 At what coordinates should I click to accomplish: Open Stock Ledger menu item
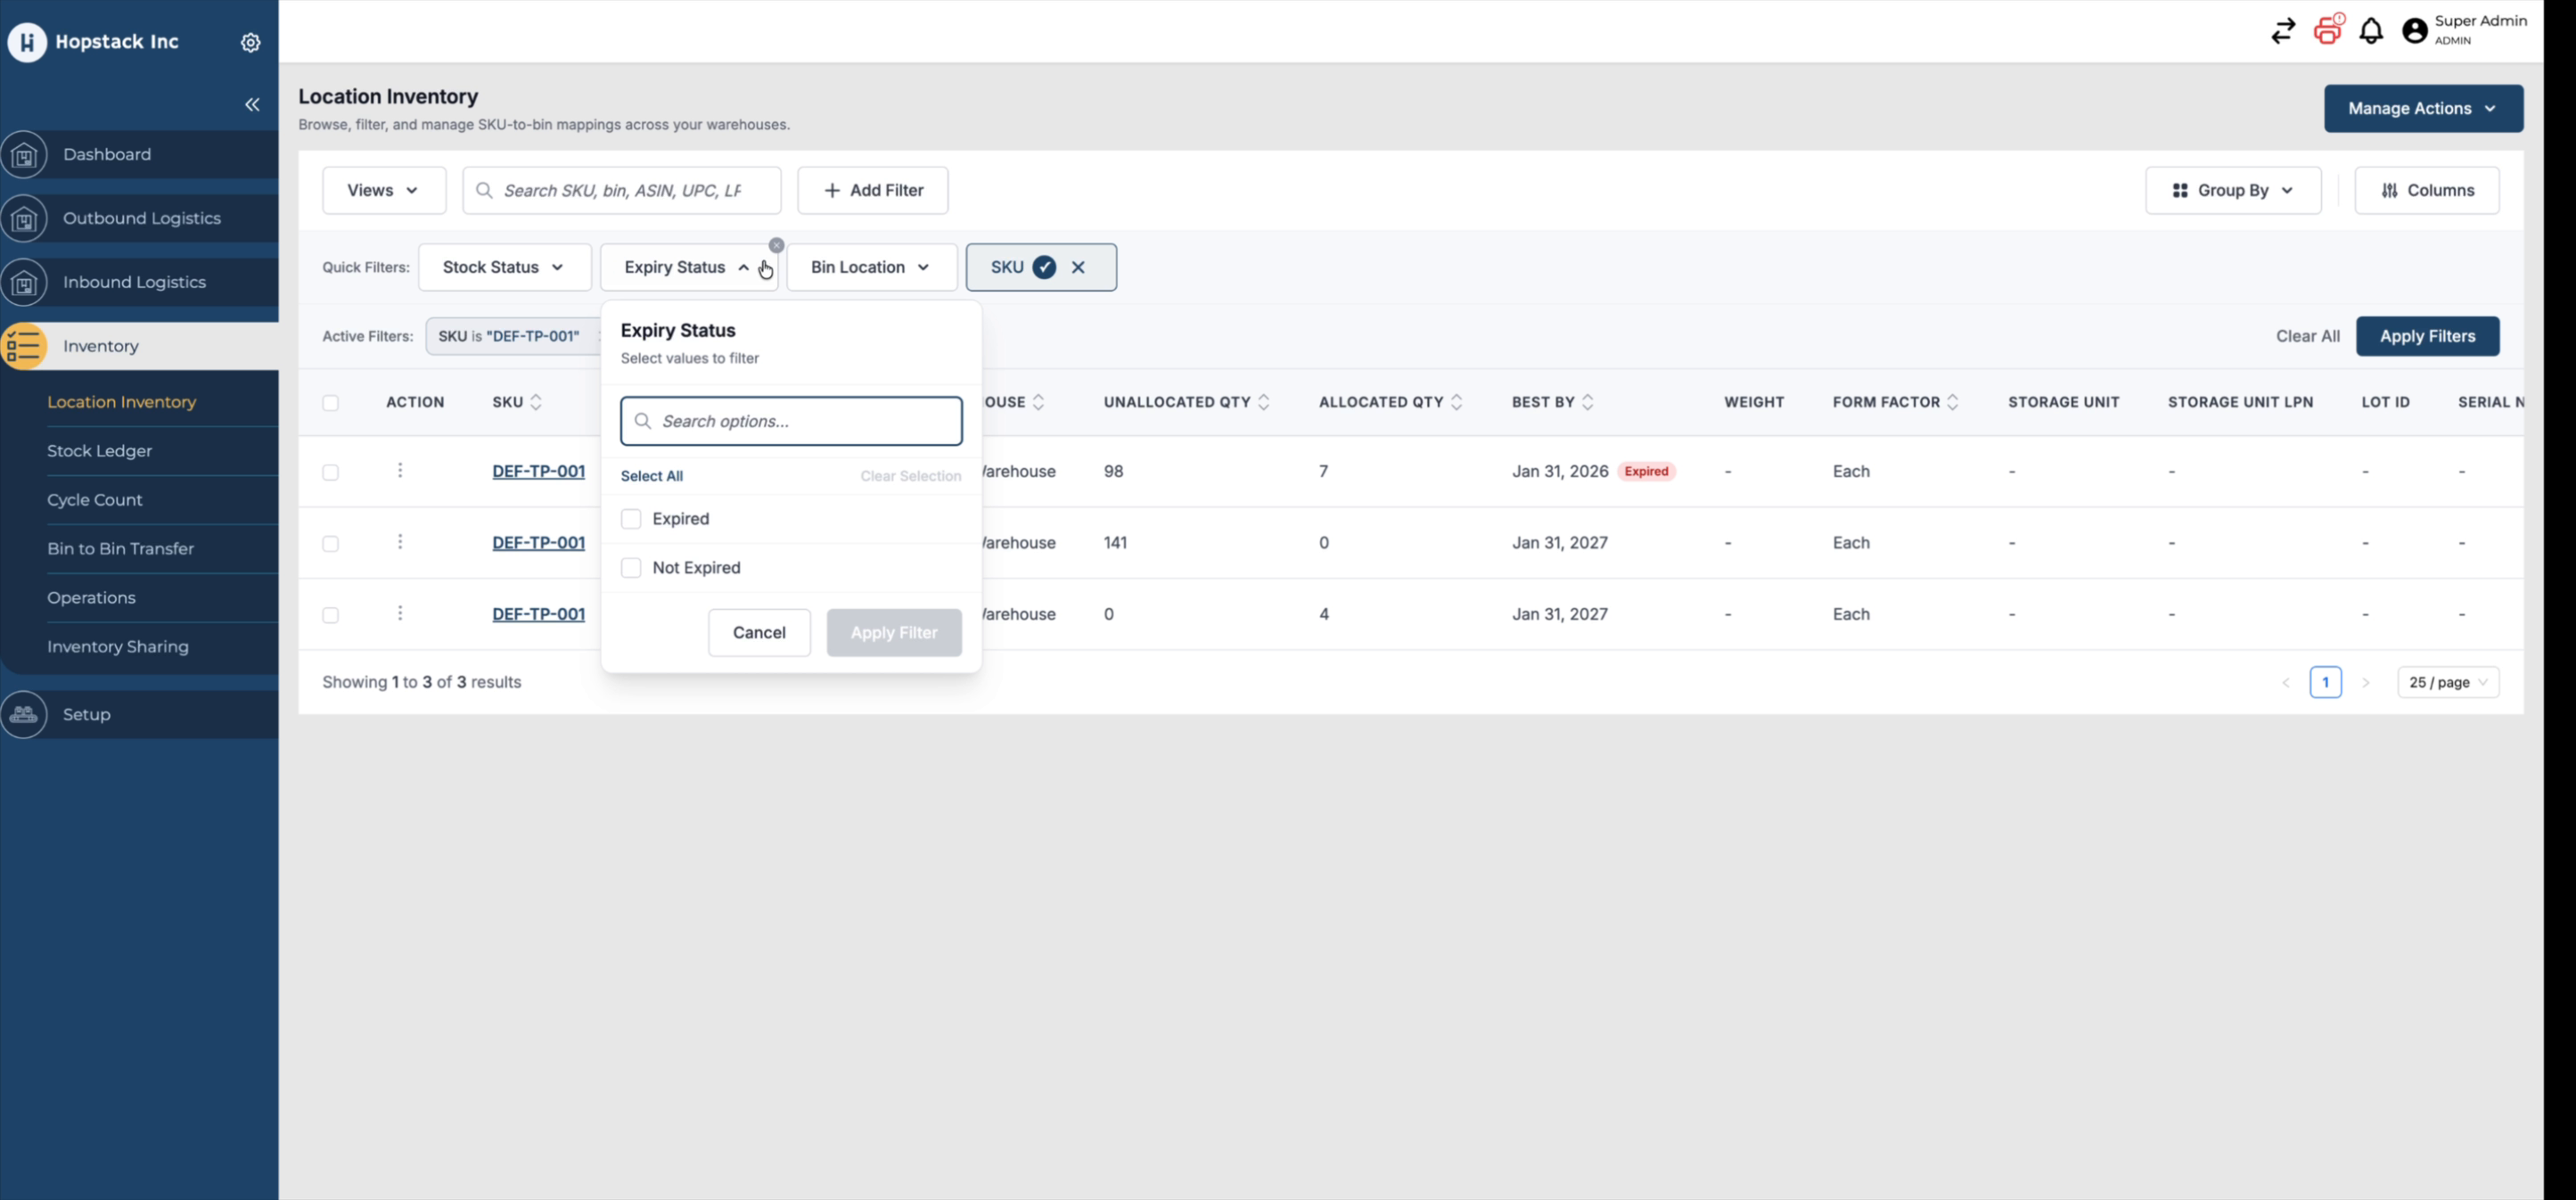coord(99,451)
